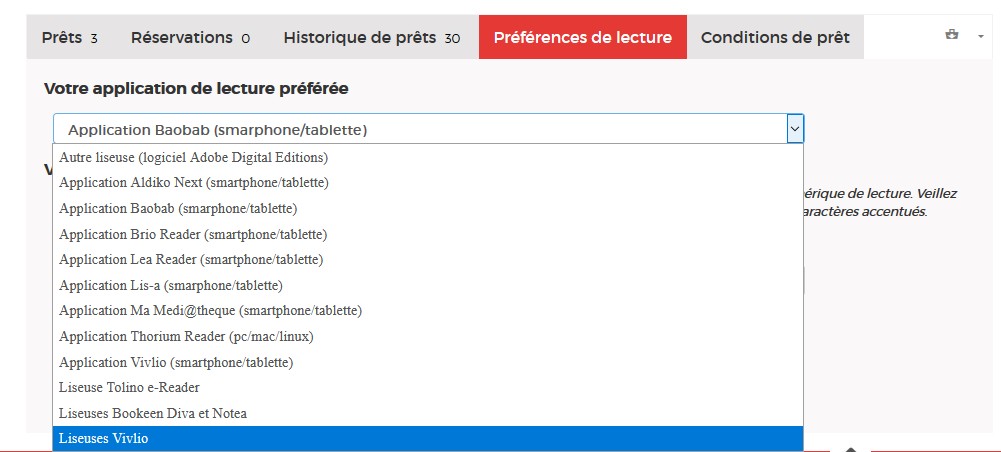This screenshot has width=1001, height=452.
Task: Open the Historique de prêts tab
Action: 371,38
